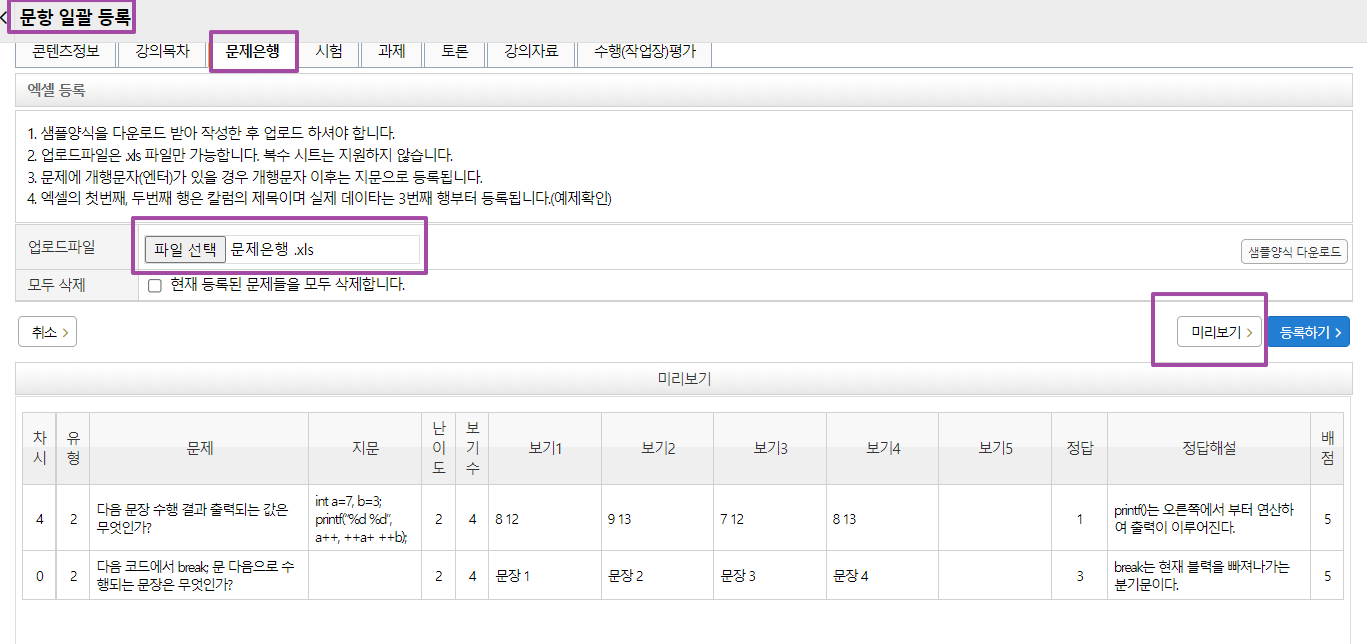1367x644 pixels.
Task: Click the 문제 column header in preview table
Action: 200,449
